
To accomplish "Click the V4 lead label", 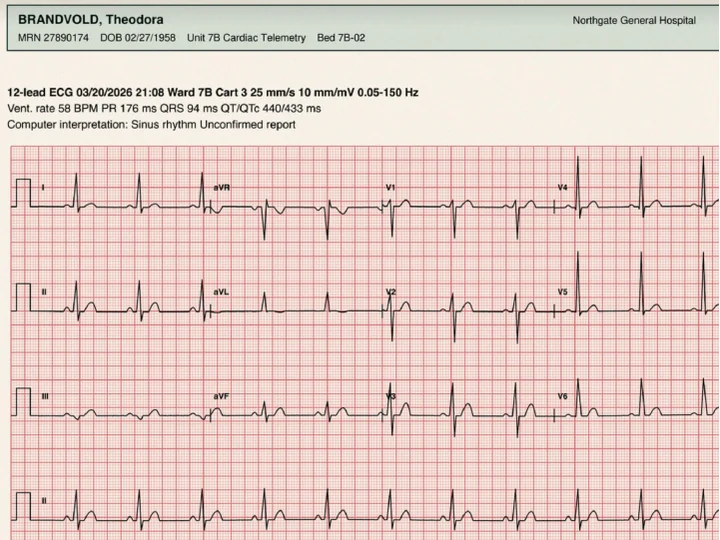I will [x=562, y=187].
